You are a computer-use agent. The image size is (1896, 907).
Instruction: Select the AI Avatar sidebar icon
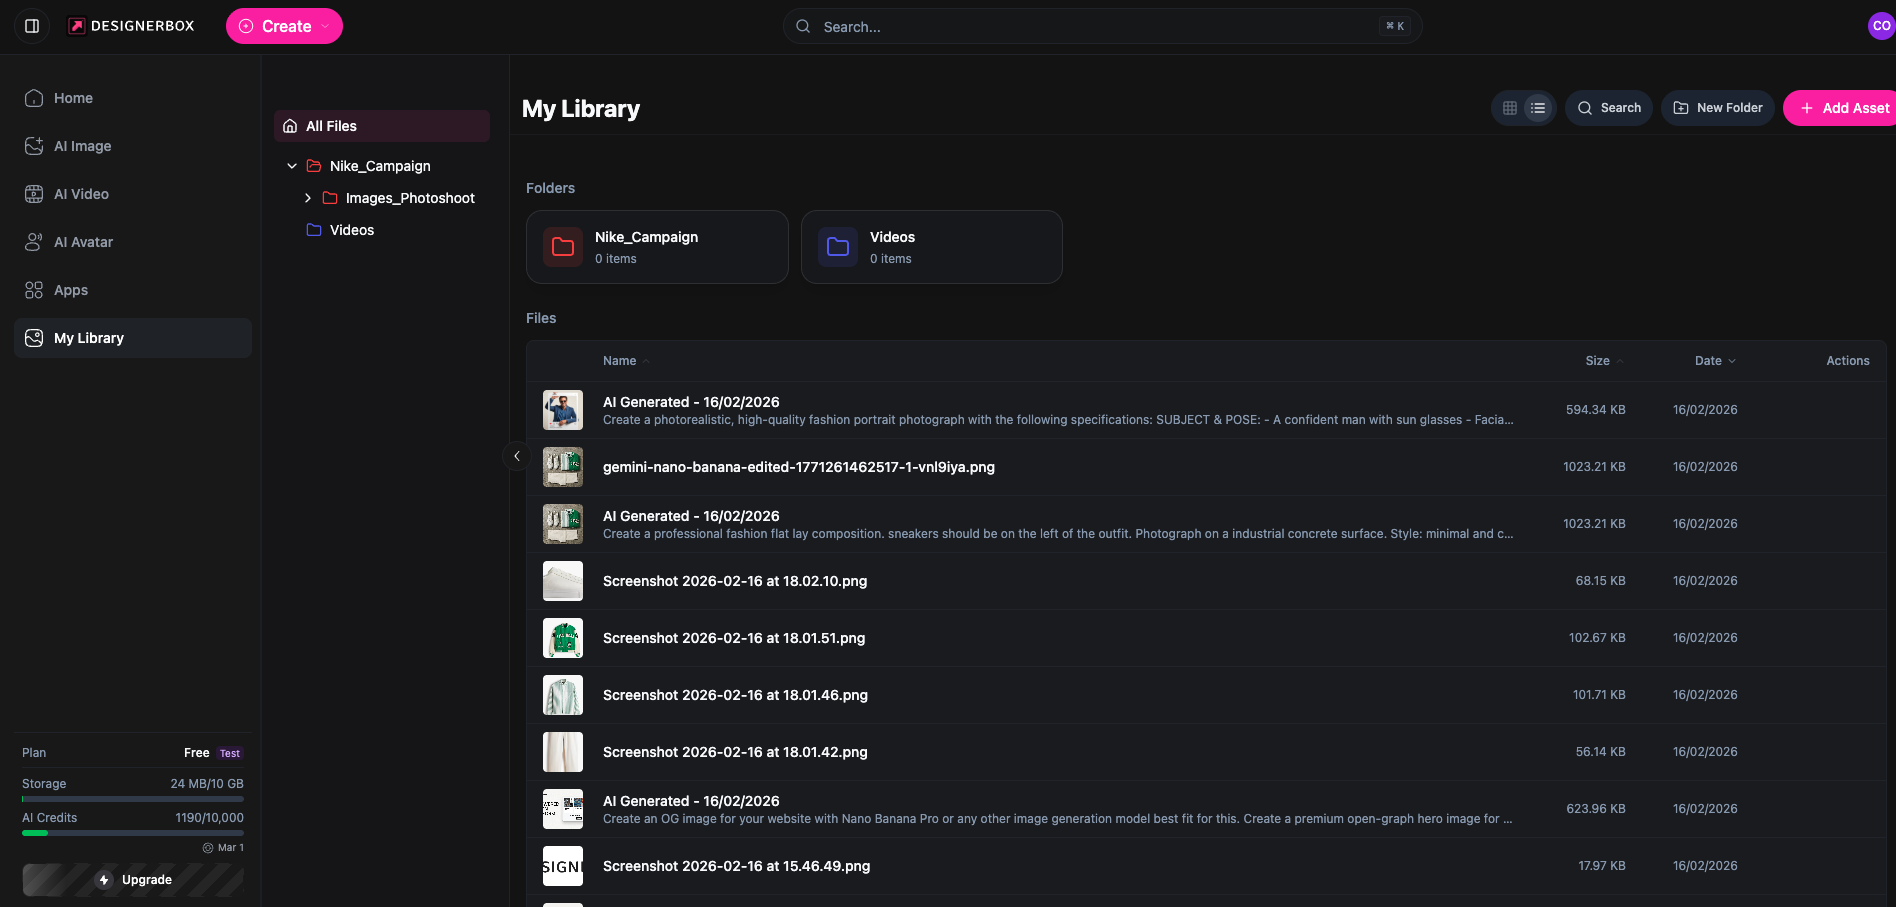[x=33, y=242]
